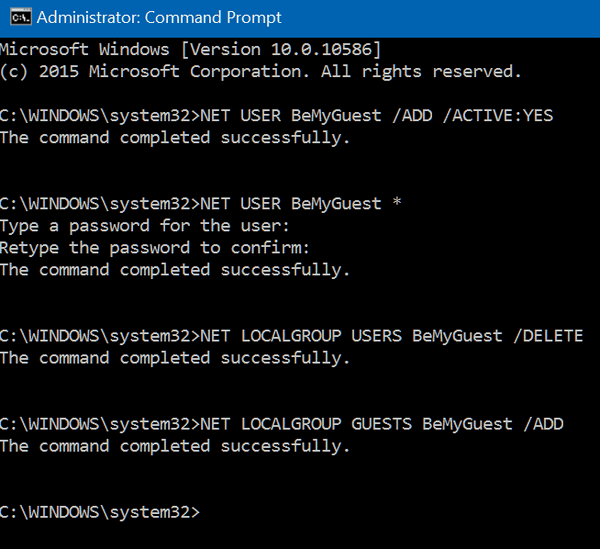Click the success message under the /DELETE command

[x=175, y=358]
